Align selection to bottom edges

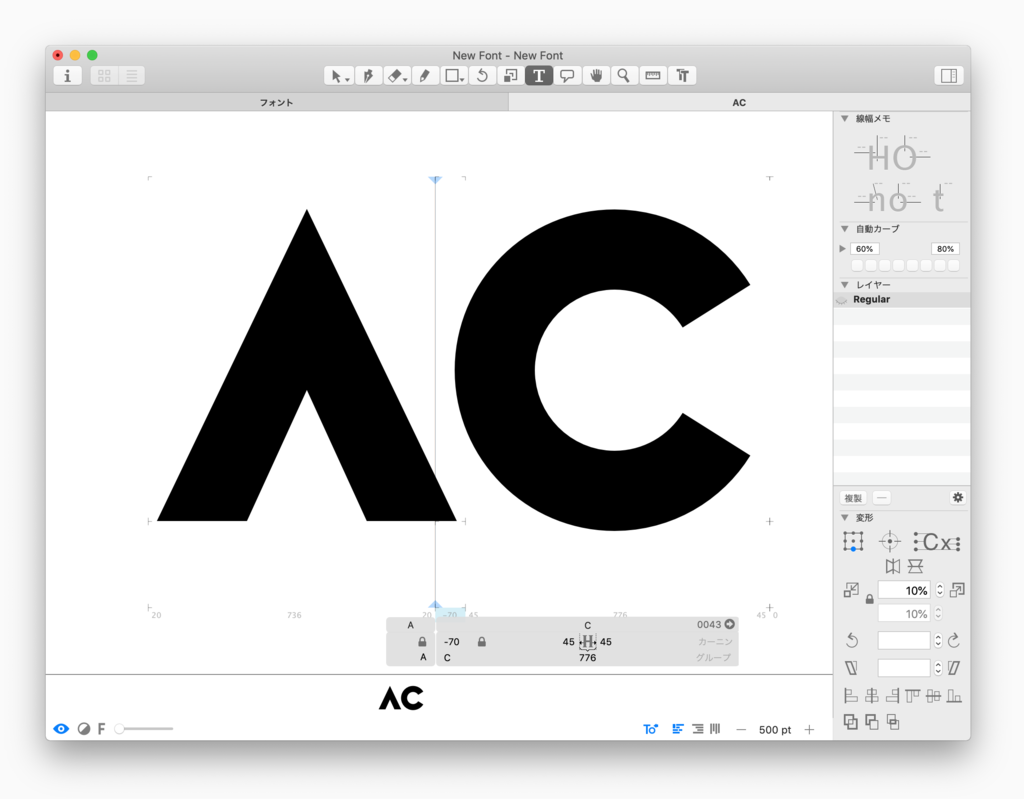(x=954, y=696)
